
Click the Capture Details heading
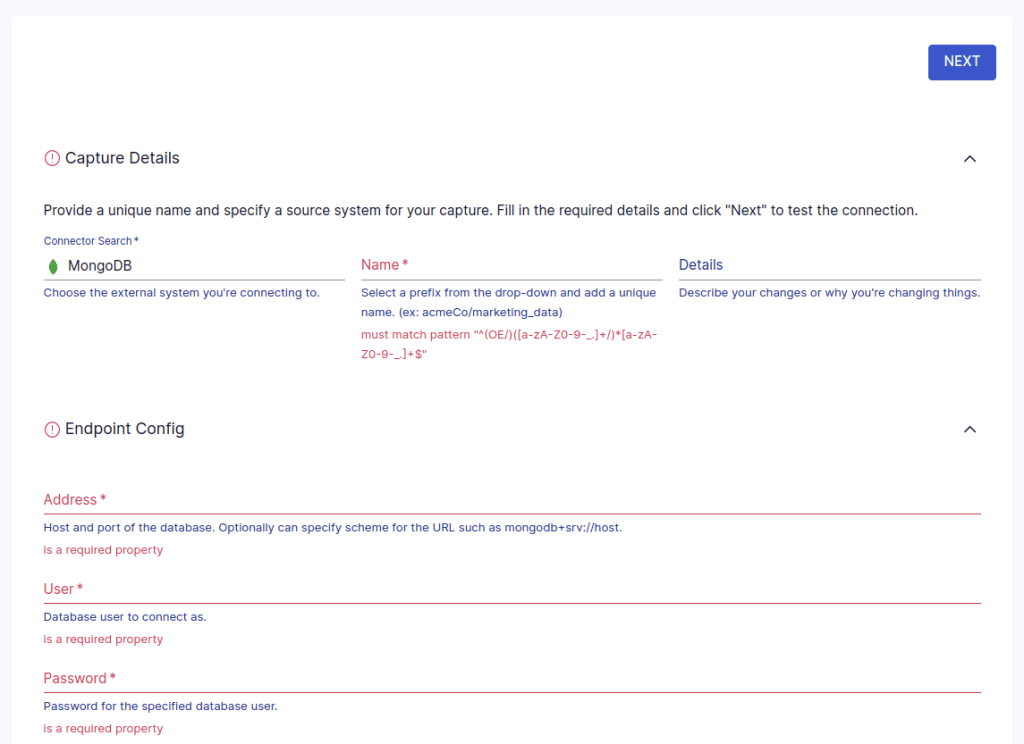(x=122, y=158)
